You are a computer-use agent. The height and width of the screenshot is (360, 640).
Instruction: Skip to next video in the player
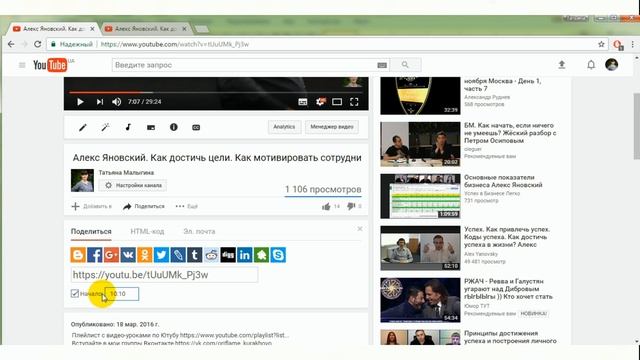100,102
